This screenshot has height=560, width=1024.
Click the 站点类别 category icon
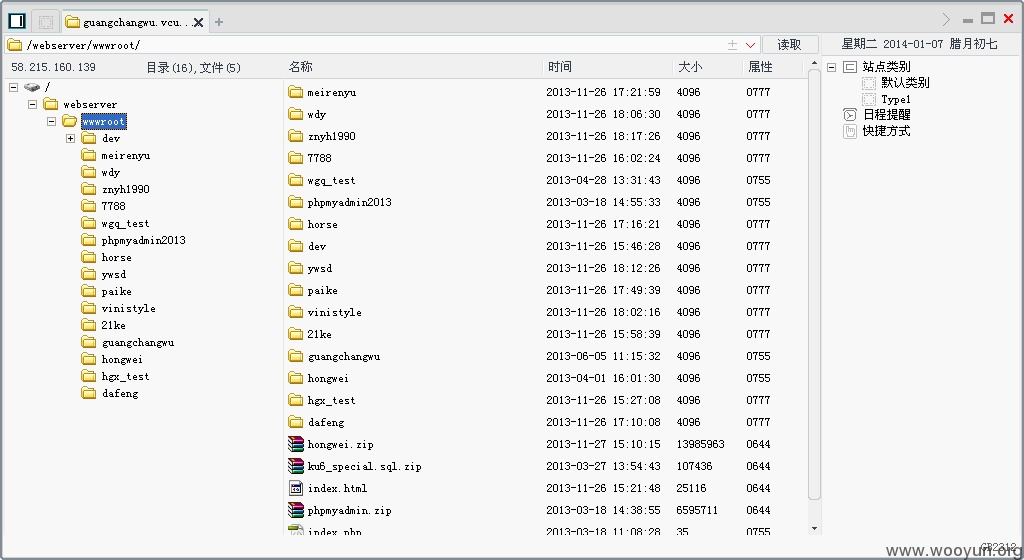click(x=850, y=67)
